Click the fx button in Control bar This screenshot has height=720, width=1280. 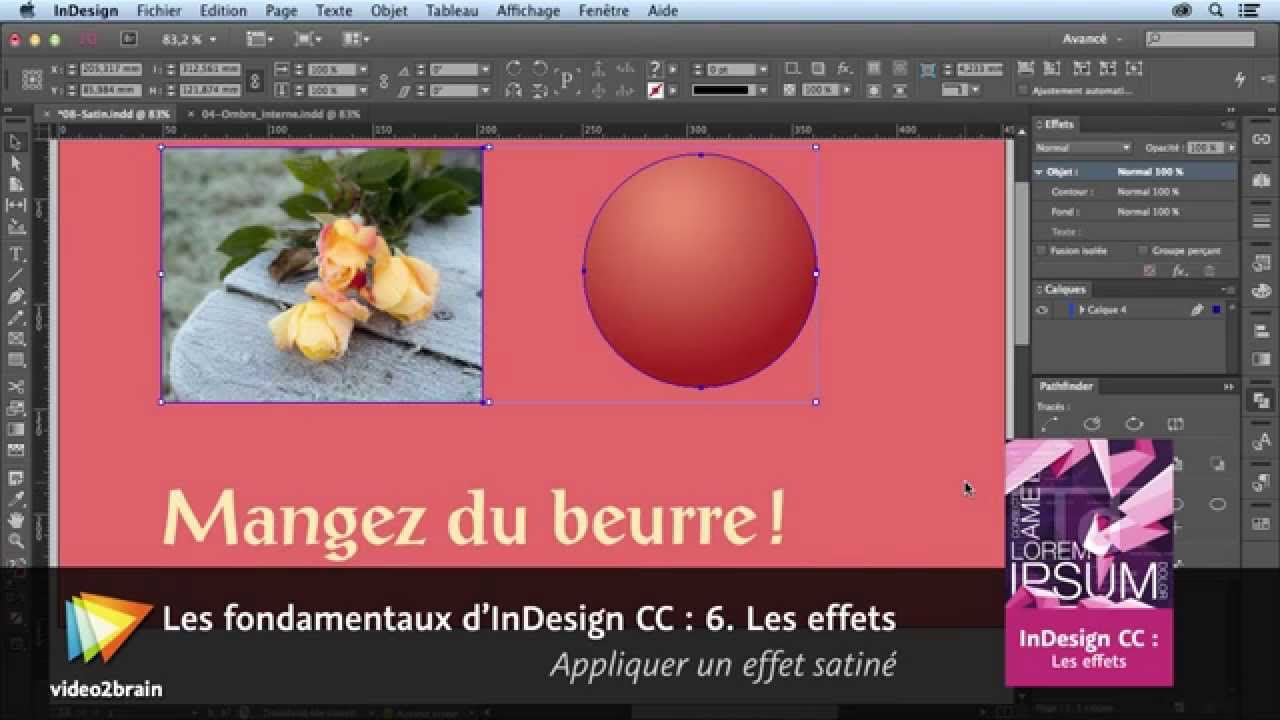(844, 69)
